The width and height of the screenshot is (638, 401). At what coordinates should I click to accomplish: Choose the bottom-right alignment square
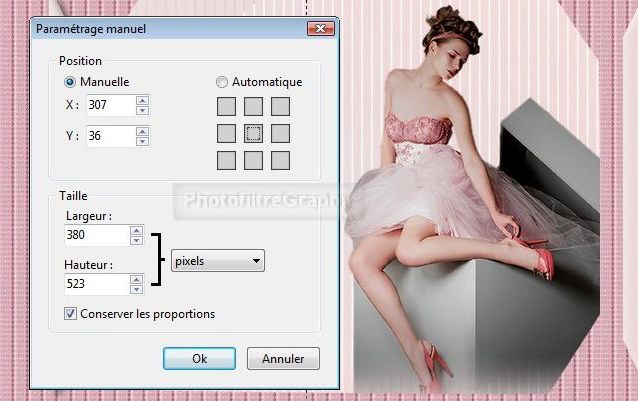coord(280,160)
